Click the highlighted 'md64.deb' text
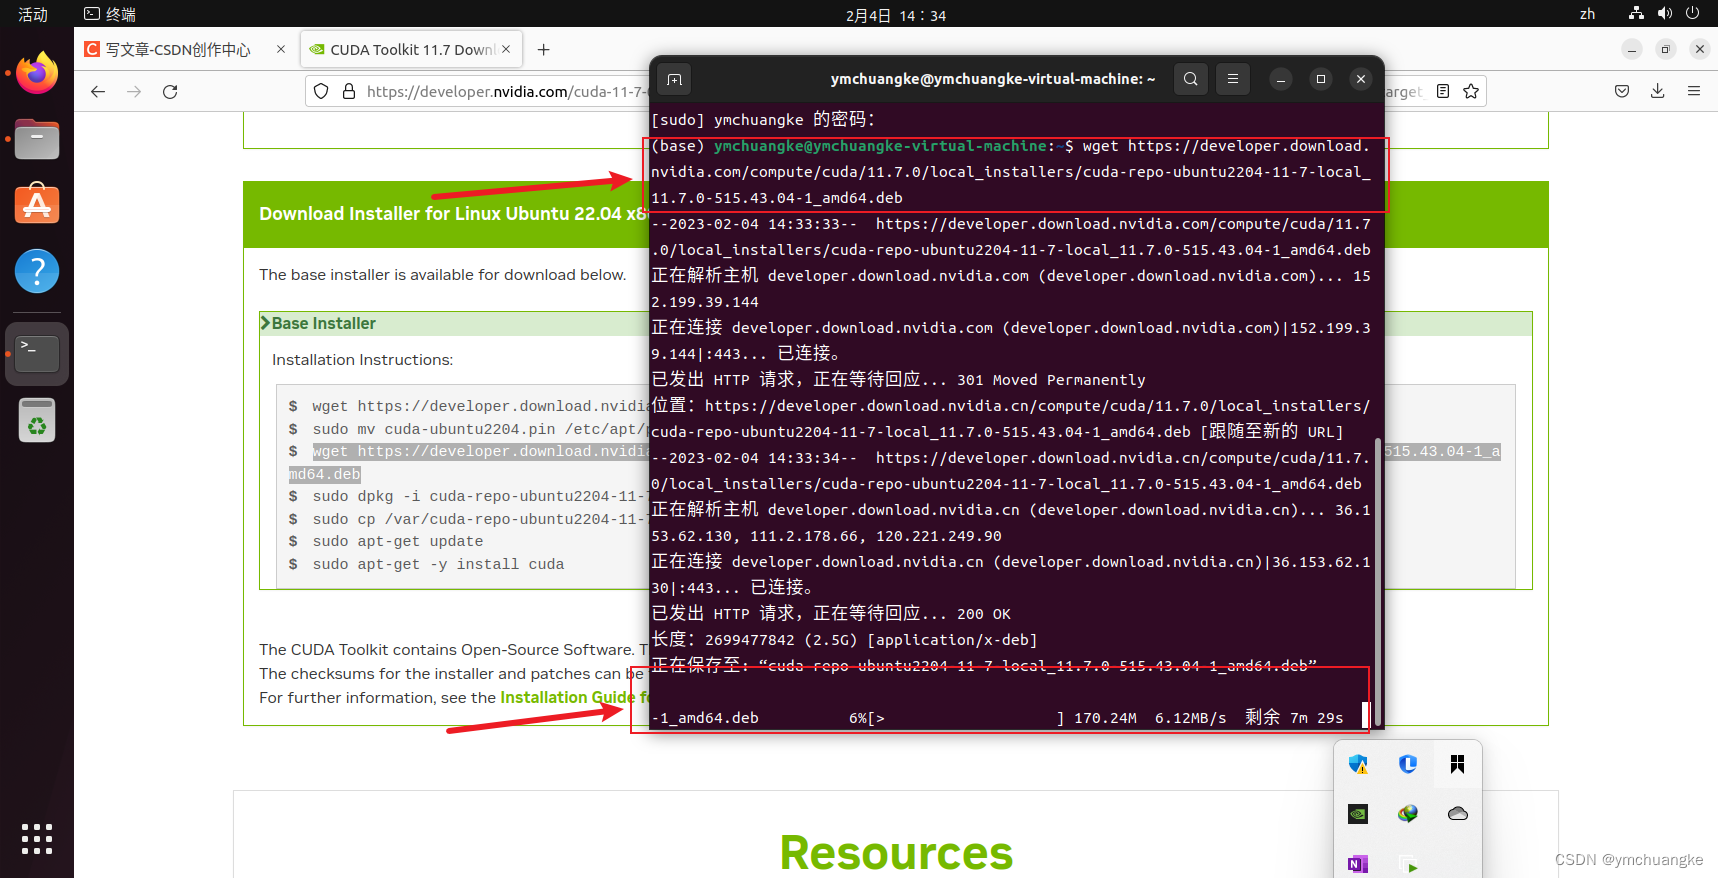Viewport: 1718px width, 878px height. (x=325, y=474)
